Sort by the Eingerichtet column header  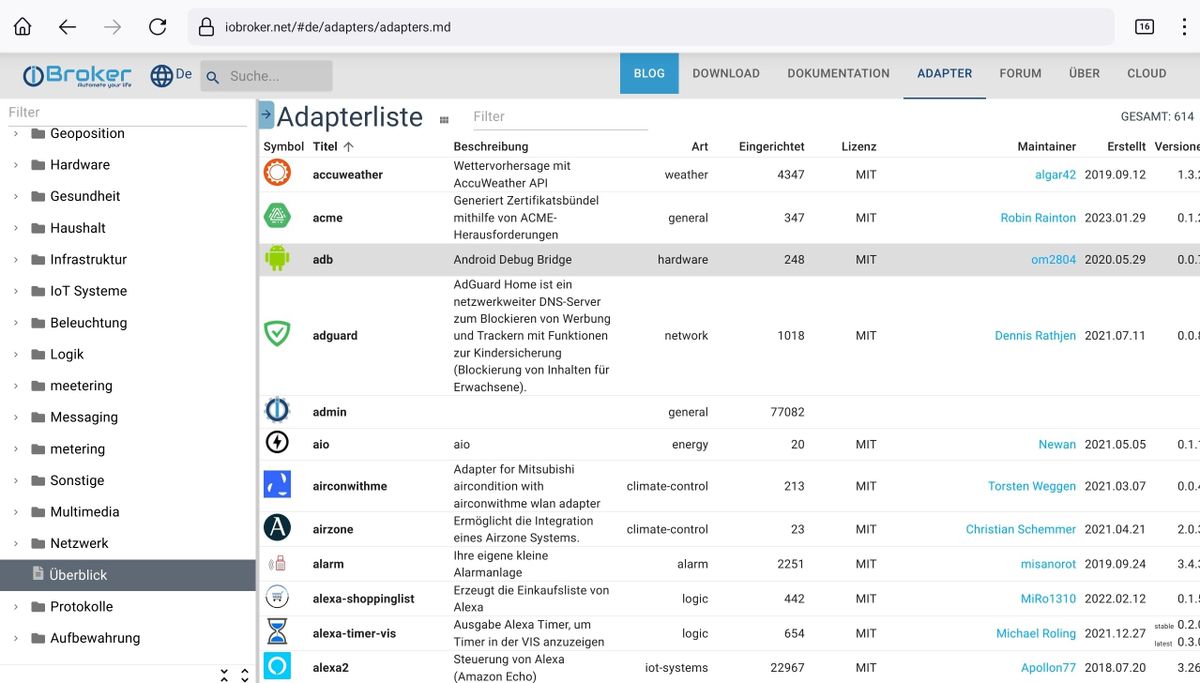tap(771, 146)
